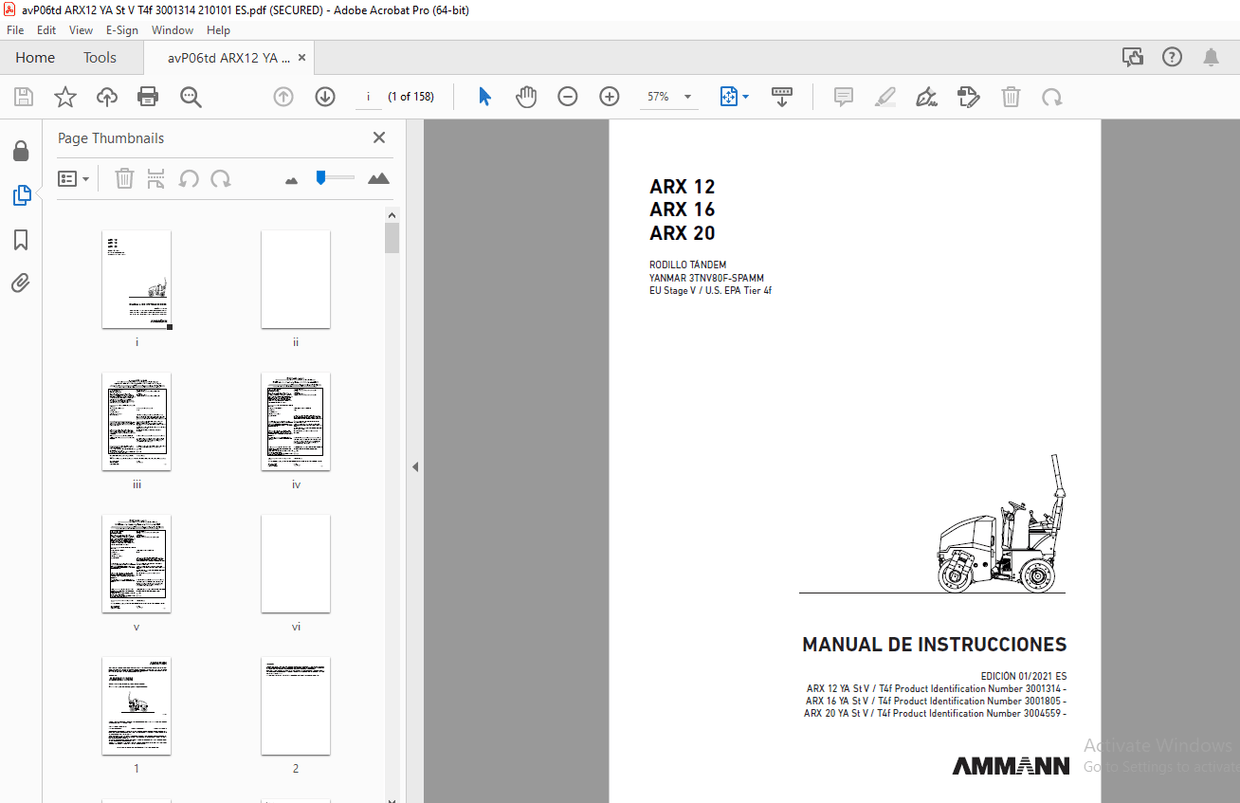Select the Hand tool
Image resolution: width=1240 pixels, height=803 pixels.
pos(526,96)
